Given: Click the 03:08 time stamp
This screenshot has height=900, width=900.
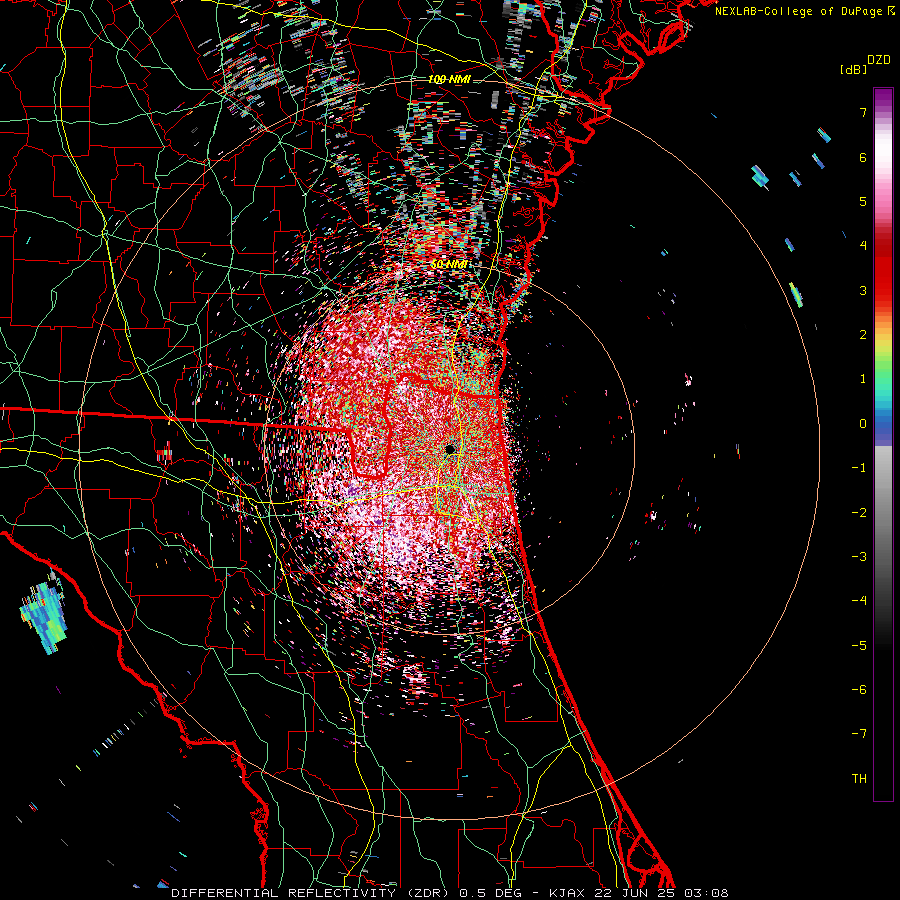Looking at the screenshot, I should pos(709,893).
